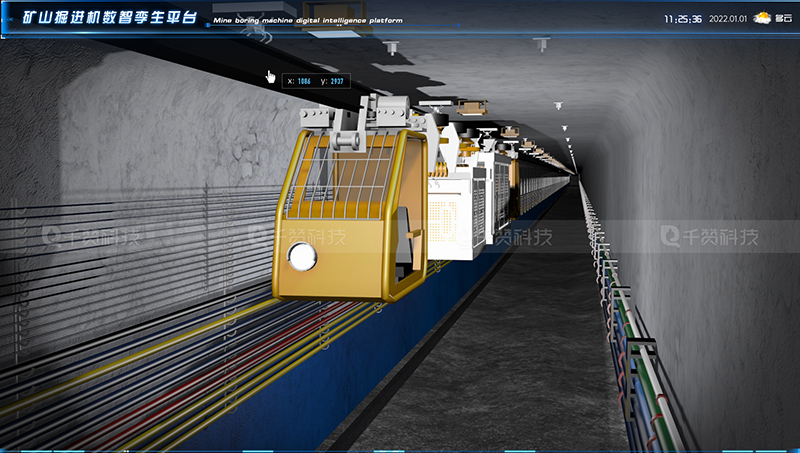Click the round white headlight on yellow cabin
Screen dimensions: 800x453
[x=301, y=257]
